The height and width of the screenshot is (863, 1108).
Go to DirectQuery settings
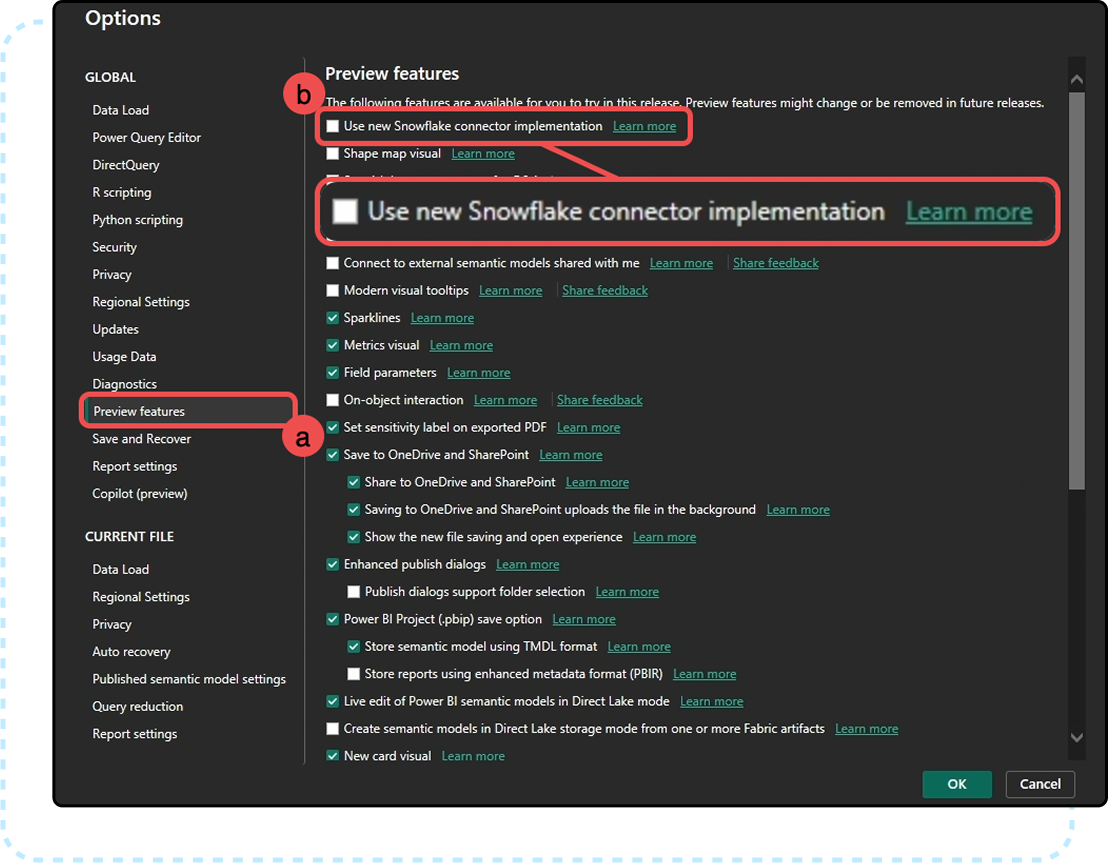[126, 165]
